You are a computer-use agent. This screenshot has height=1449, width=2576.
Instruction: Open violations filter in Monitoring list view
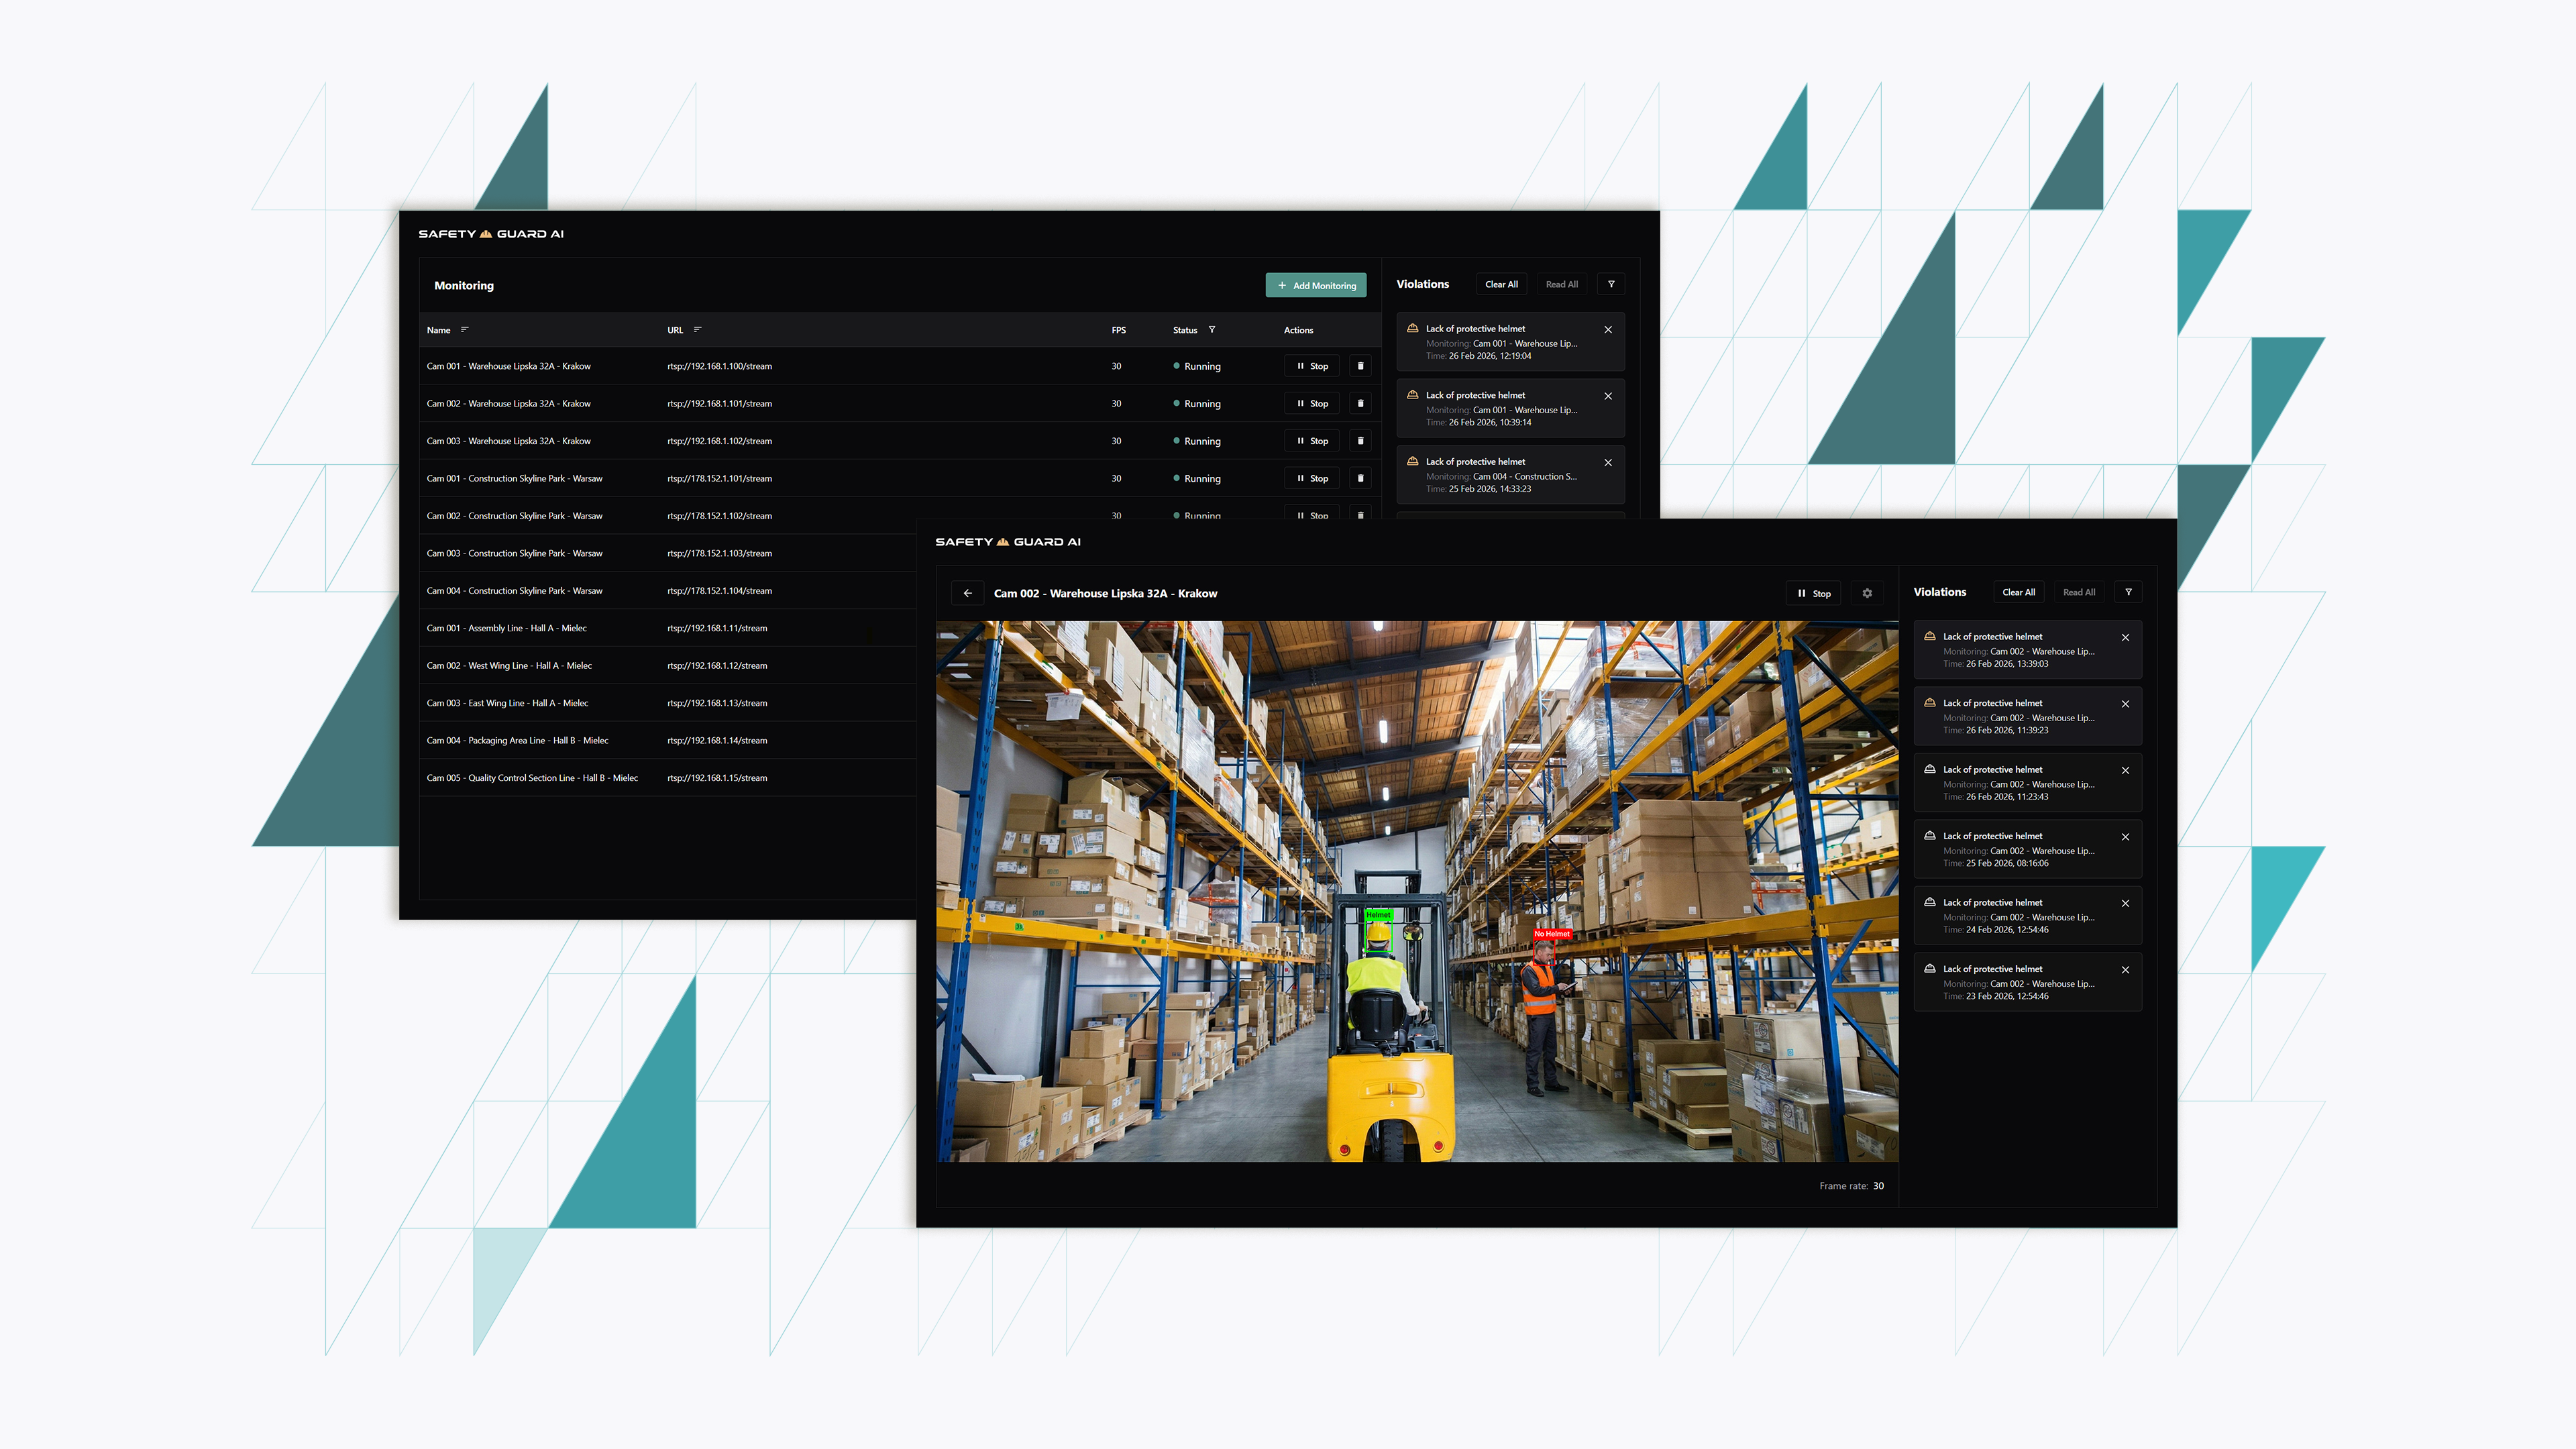[1611, 284]
